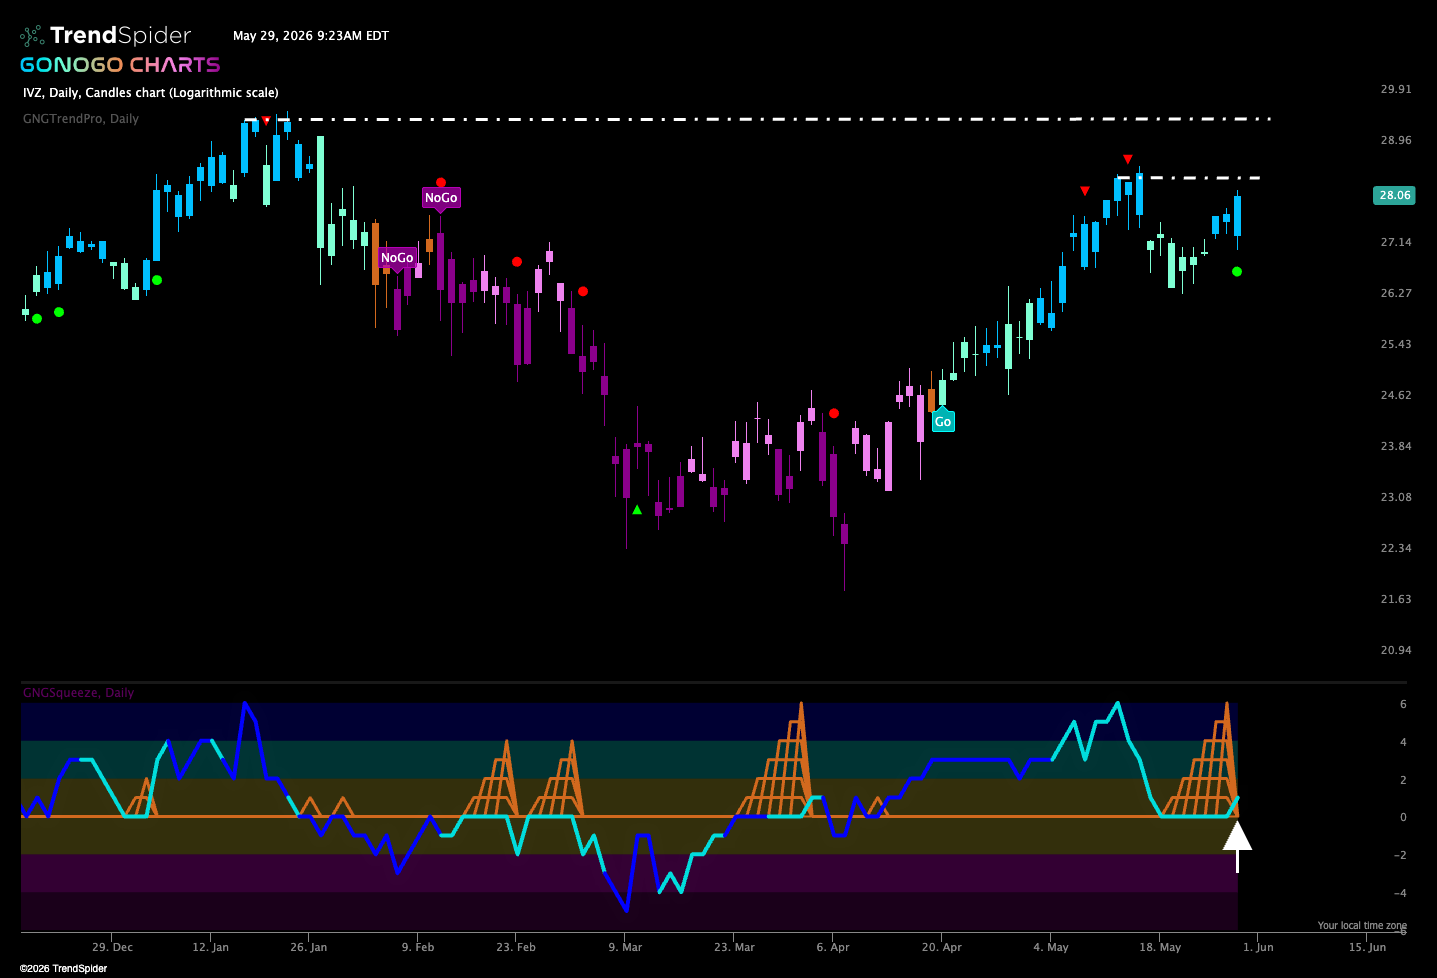Click the 22.34 price axis value

[x=1396, y=548]
